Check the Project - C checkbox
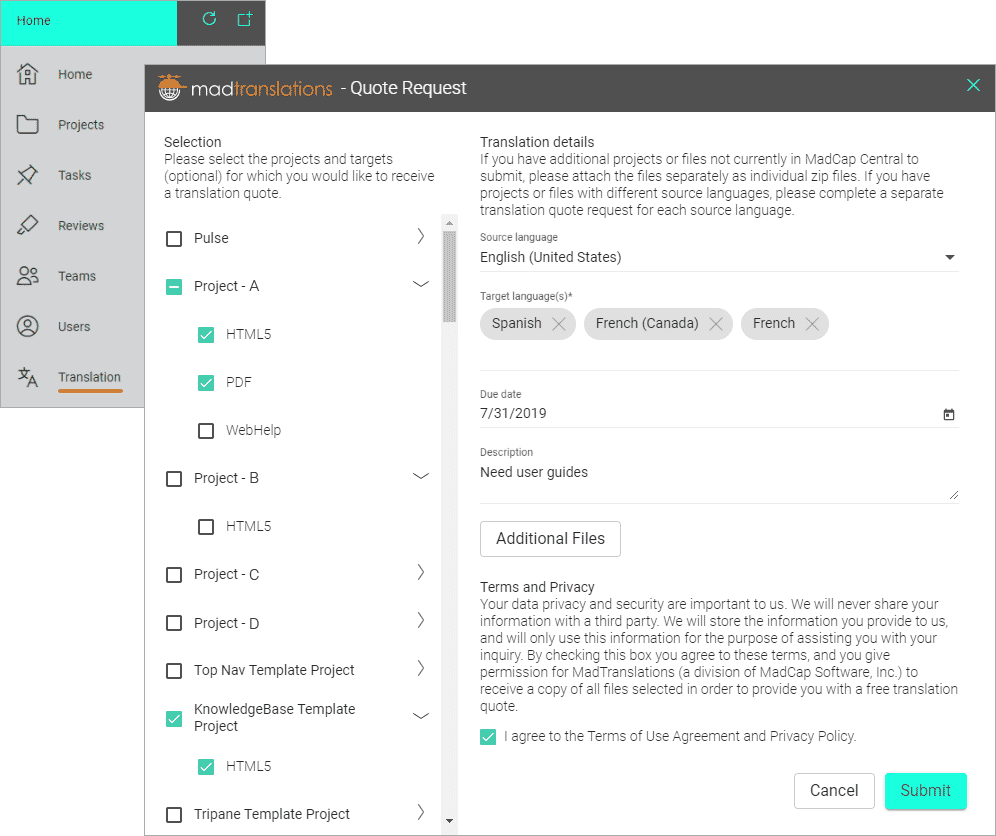 point(174,575)
